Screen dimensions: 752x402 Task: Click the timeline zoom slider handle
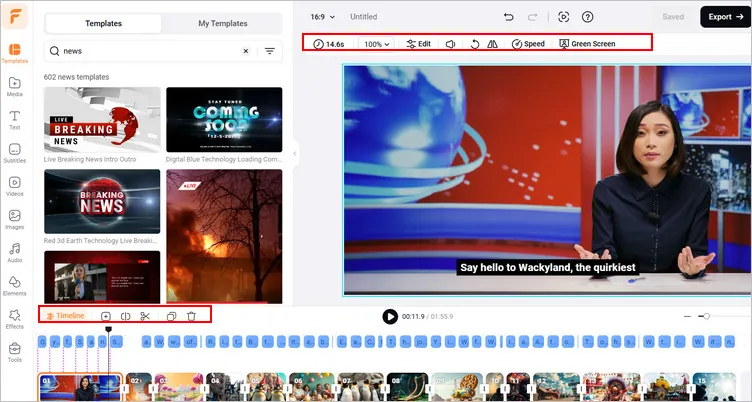pos(706,316)
